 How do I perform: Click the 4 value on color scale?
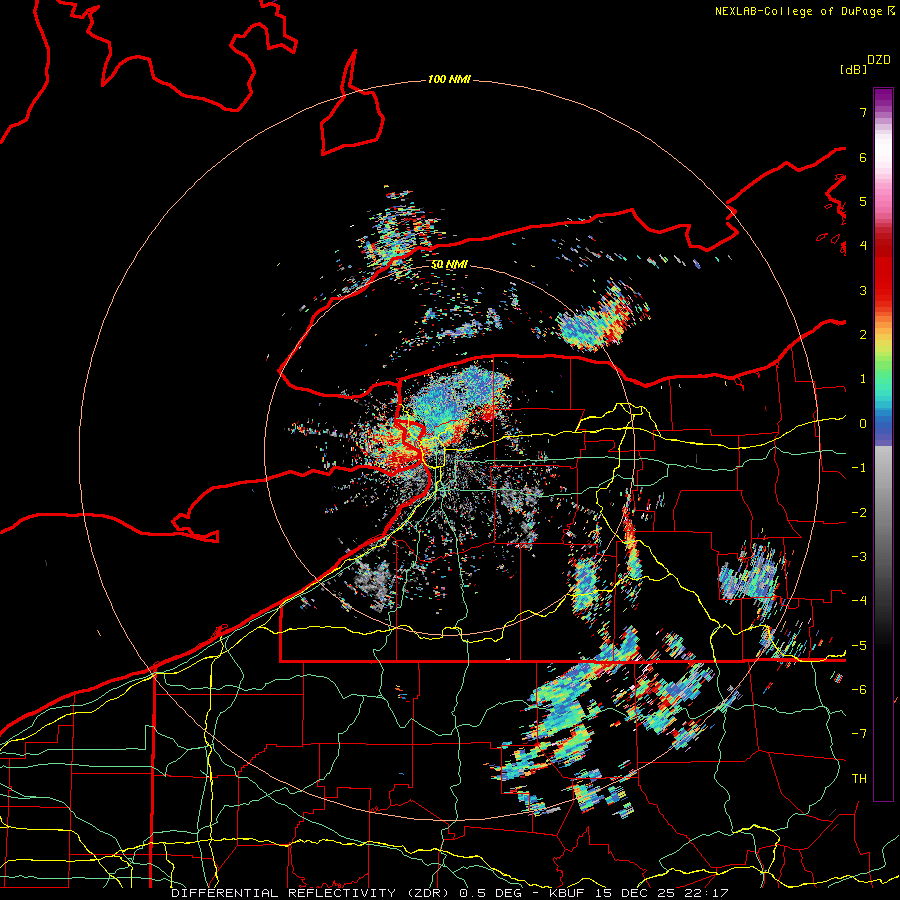(x=863, y=246)
